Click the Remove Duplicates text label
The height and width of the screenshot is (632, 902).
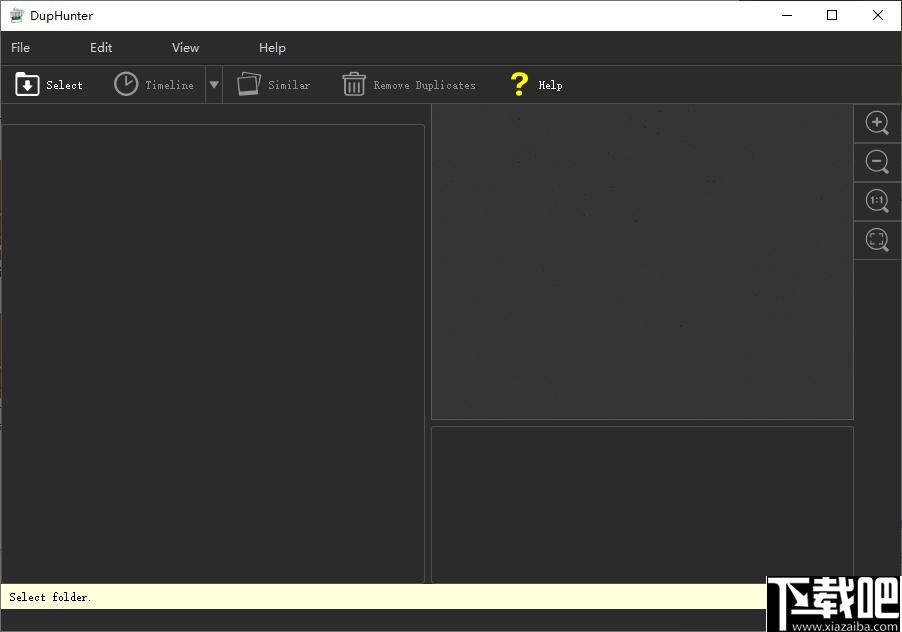pyautogui.click(x=425, y=85)
